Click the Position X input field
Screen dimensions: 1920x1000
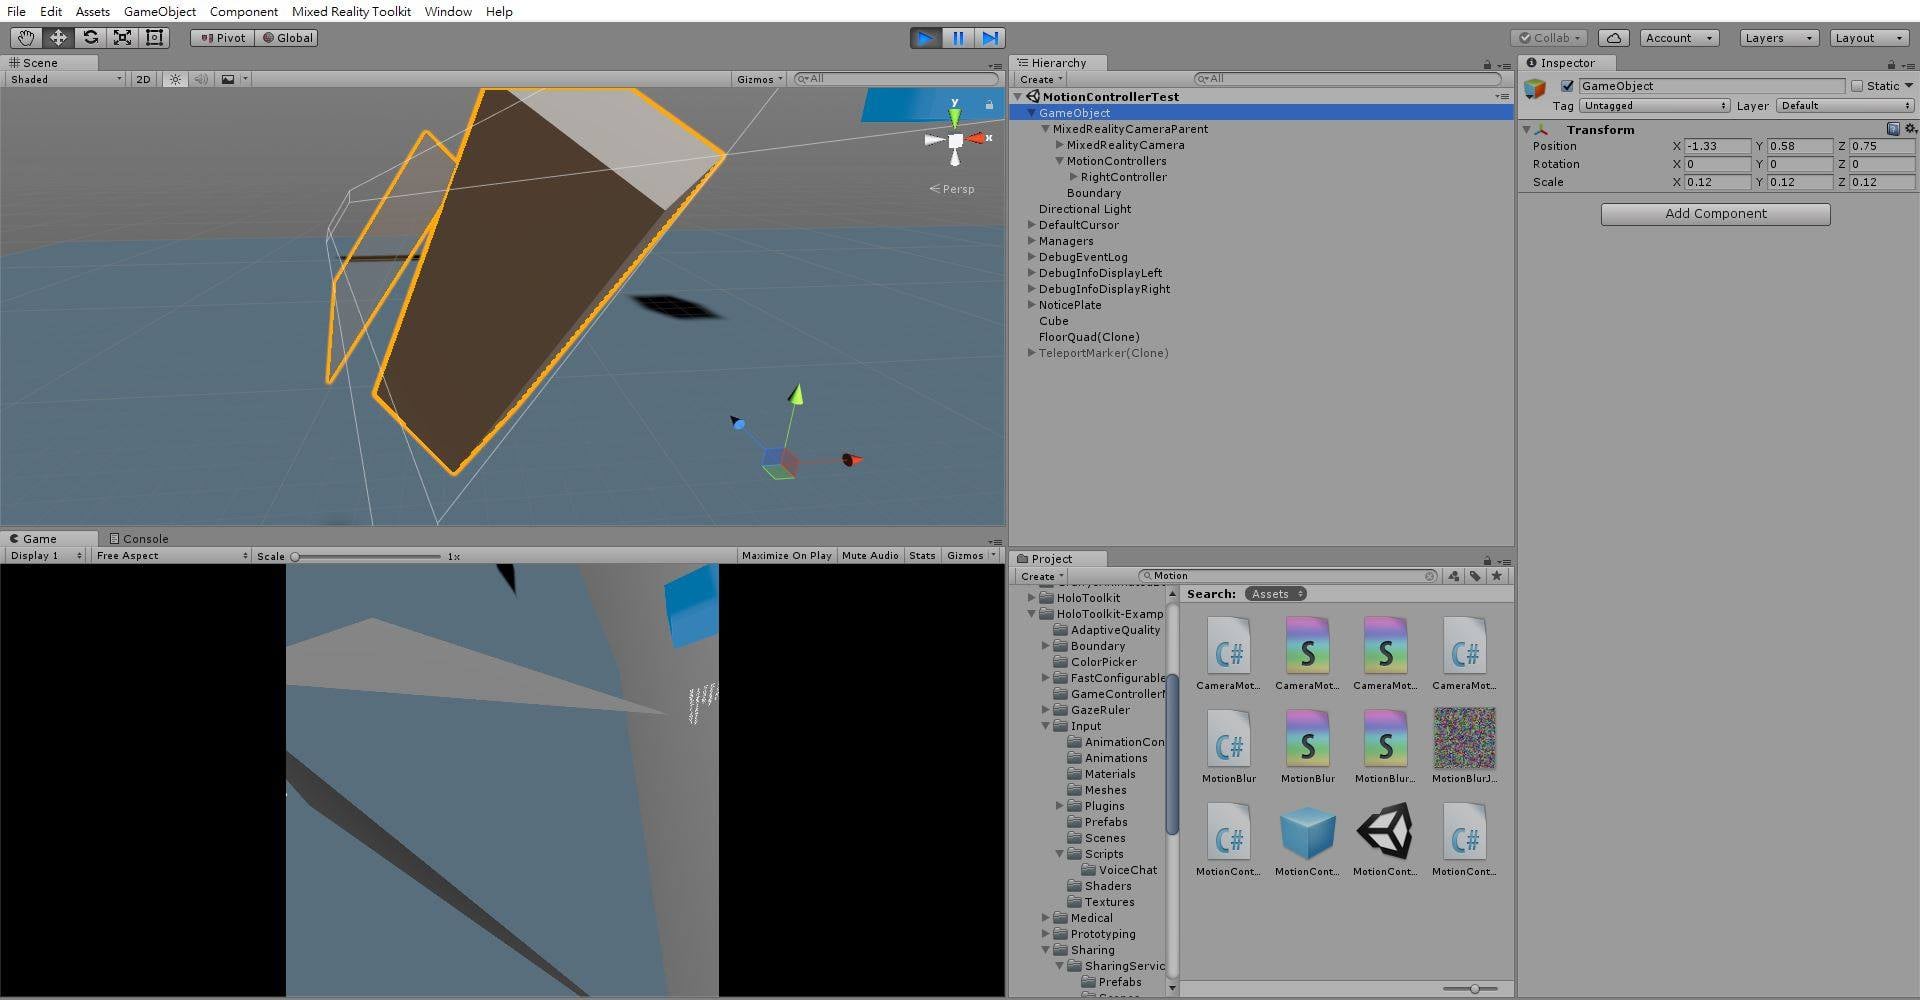point(1717,146)
